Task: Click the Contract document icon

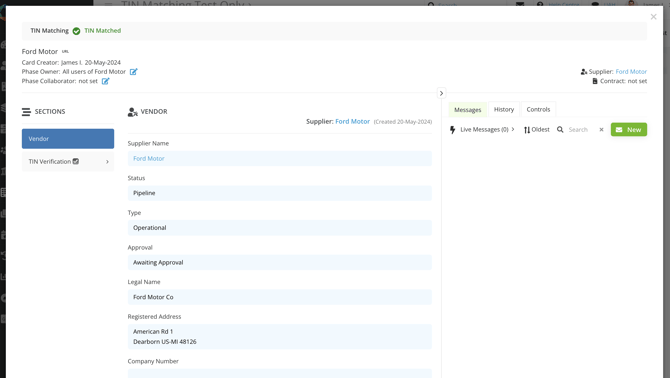Action: [595, 81]
